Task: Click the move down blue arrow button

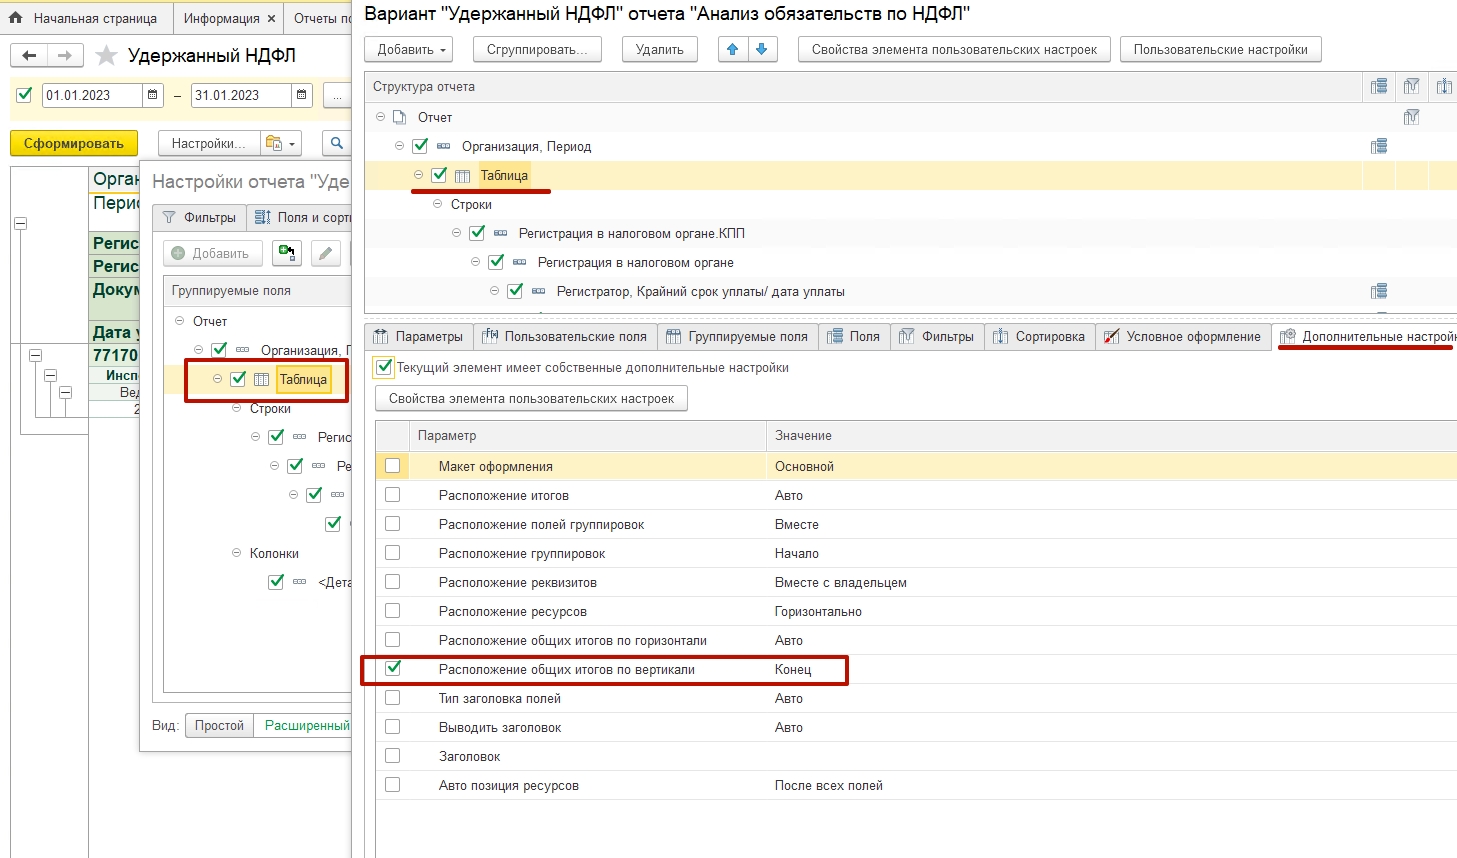Action: click(x=762, y=50)
